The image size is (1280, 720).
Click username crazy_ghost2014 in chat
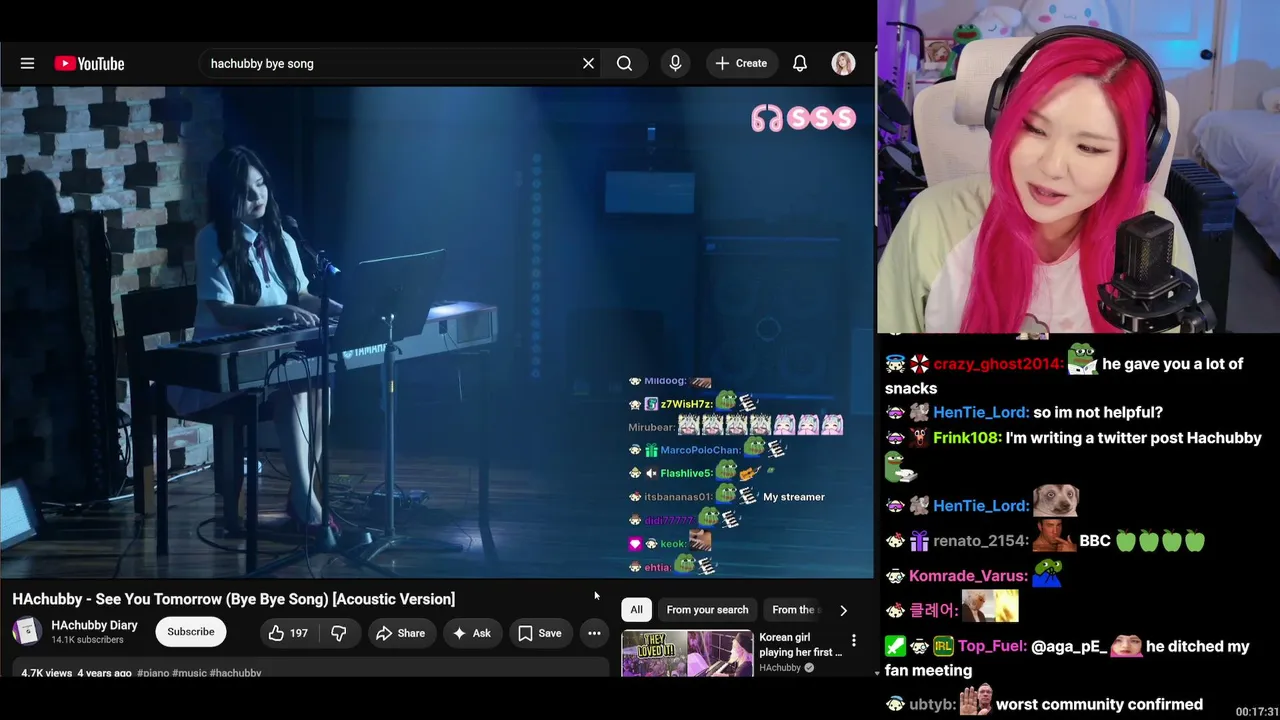pos(996,364)
